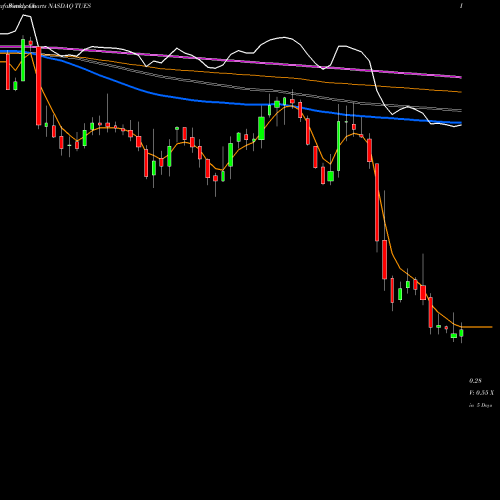This screenshot has height=500, width=500.
Task: Click the 'in 5 Days' label
Action: [x=481, y=405]
